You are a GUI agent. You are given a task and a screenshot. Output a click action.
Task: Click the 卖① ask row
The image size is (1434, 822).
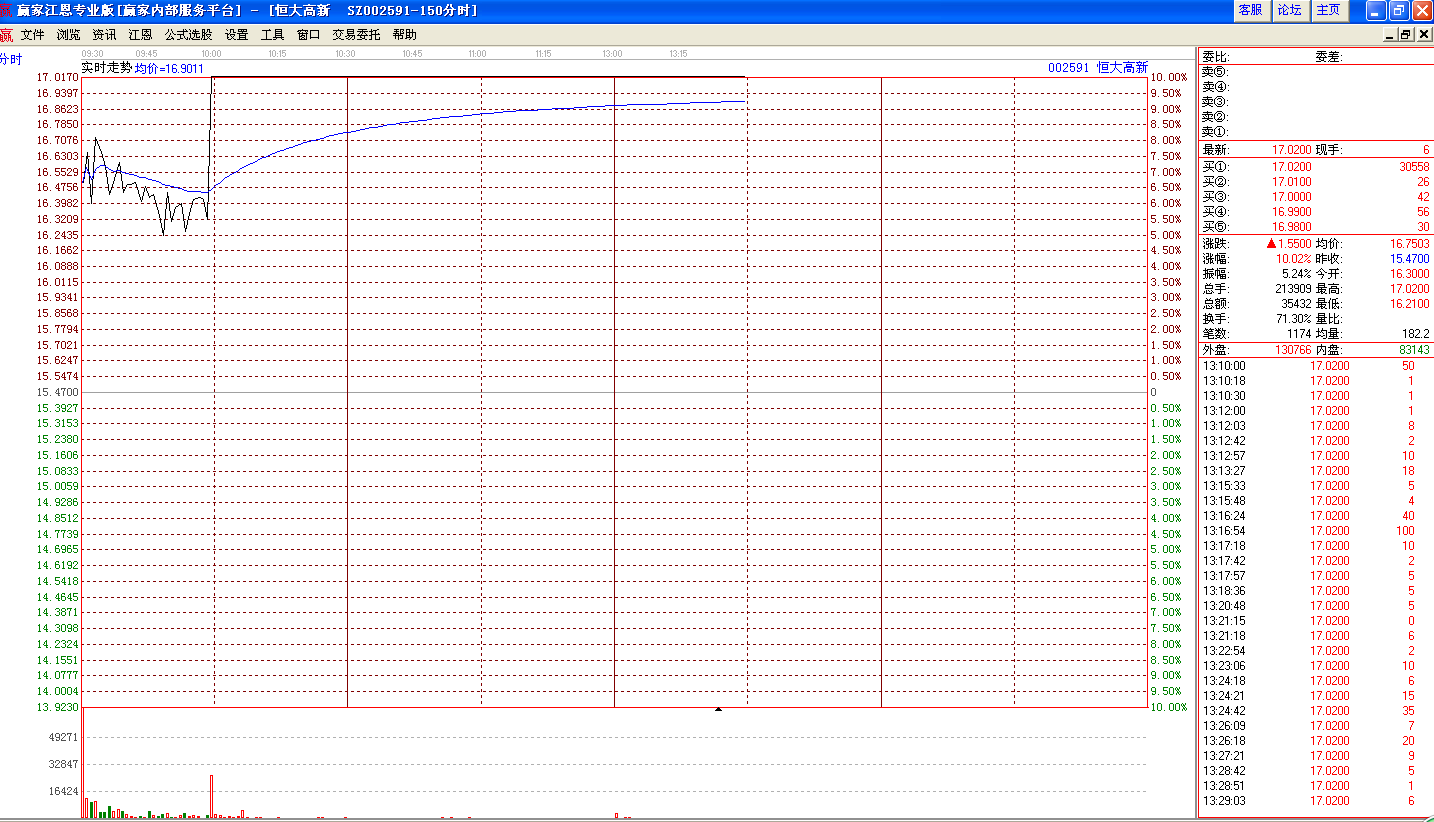click(1316, 132)
